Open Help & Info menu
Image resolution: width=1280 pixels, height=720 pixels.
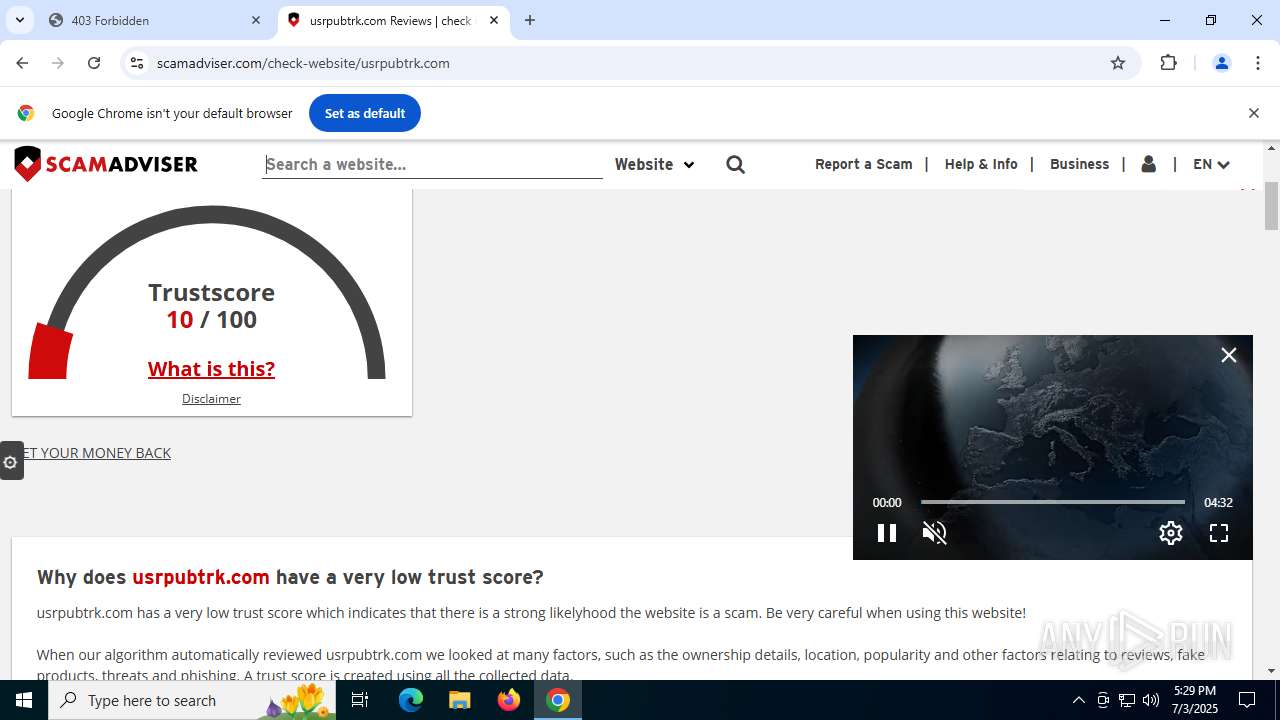click(981, 164)
